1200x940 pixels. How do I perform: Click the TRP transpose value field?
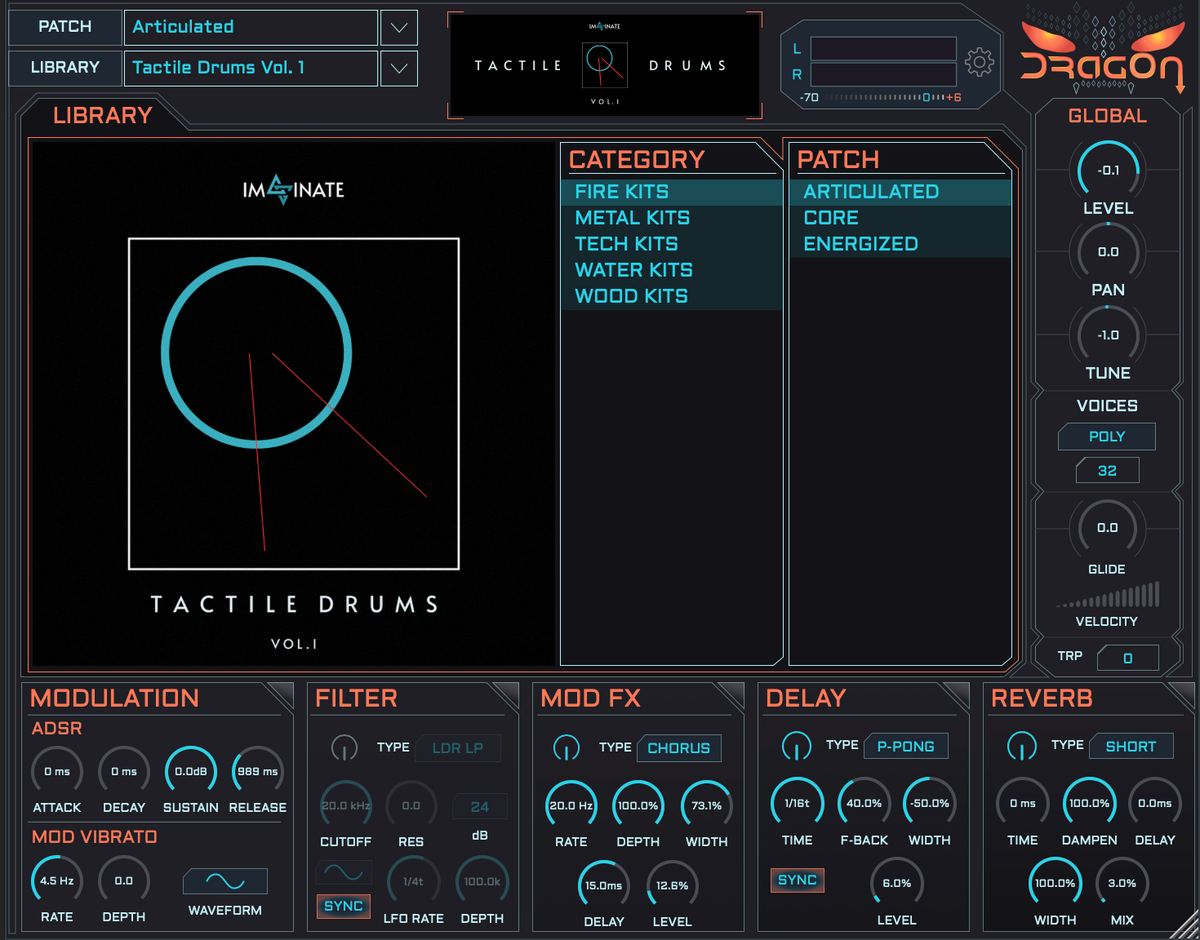coord(1128,658)
